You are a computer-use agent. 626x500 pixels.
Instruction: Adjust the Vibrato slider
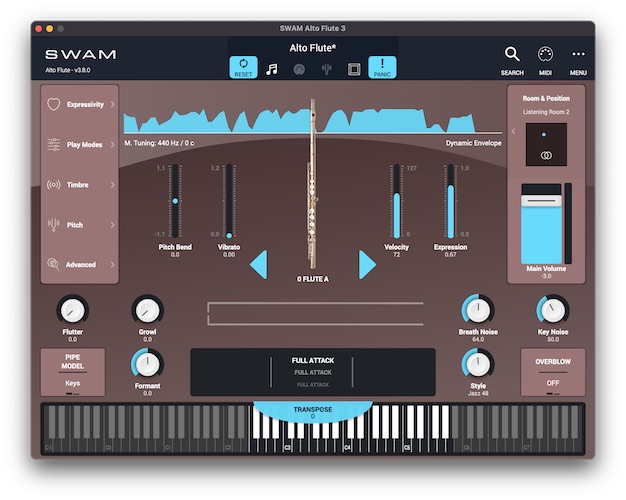click(229, 200)
